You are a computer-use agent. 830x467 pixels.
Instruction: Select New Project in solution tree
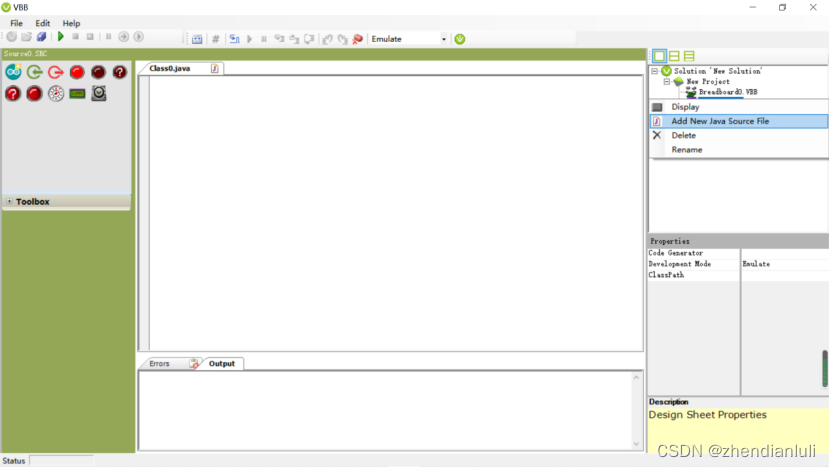click(x=708, y=82)
